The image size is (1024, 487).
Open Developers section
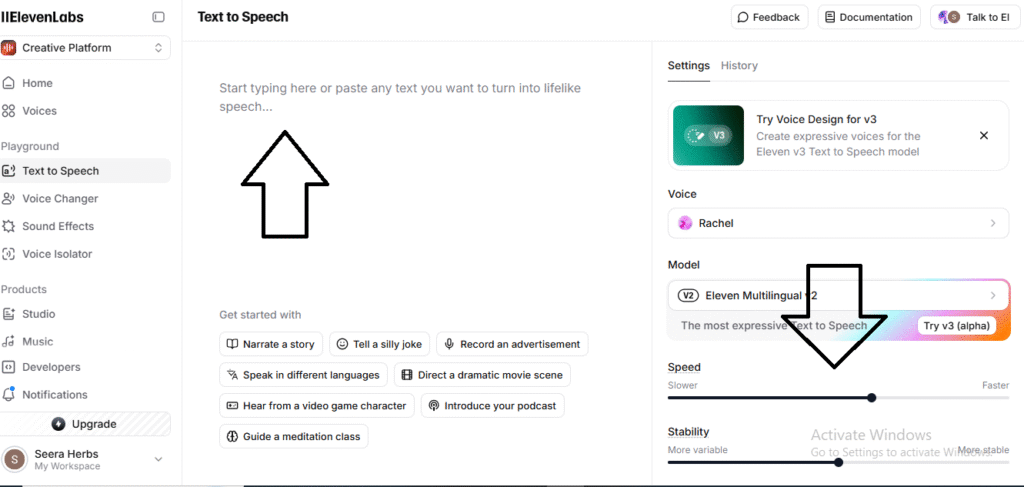[51, 367]
